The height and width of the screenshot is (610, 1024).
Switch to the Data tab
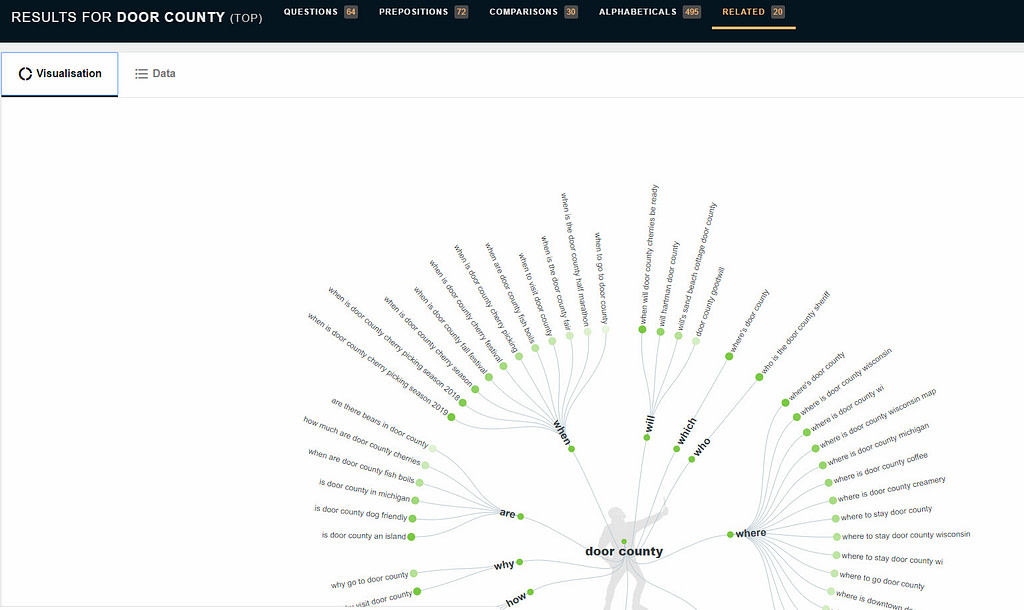click(x=154, y=72)
